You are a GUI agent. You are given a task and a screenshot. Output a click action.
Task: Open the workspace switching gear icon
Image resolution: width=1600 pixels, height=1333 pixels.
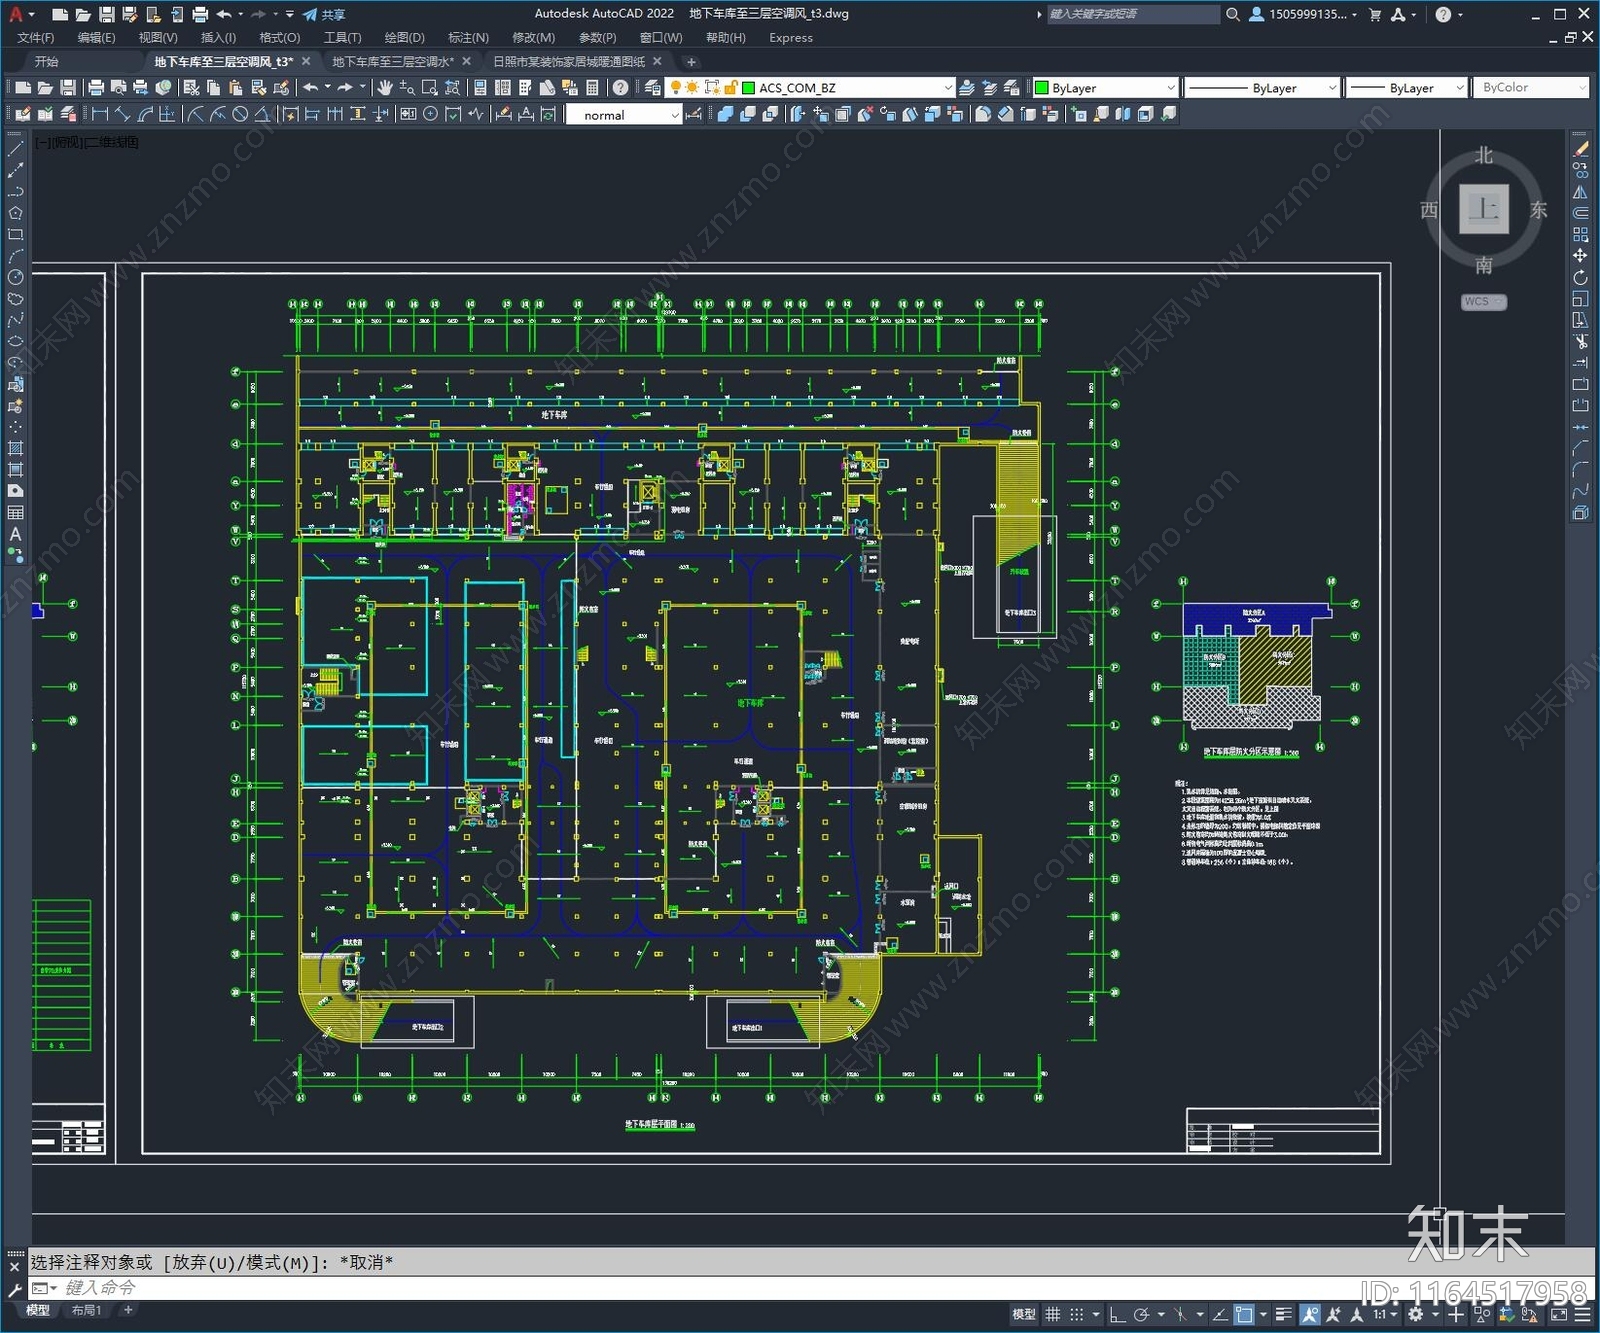[1416, 1315]
